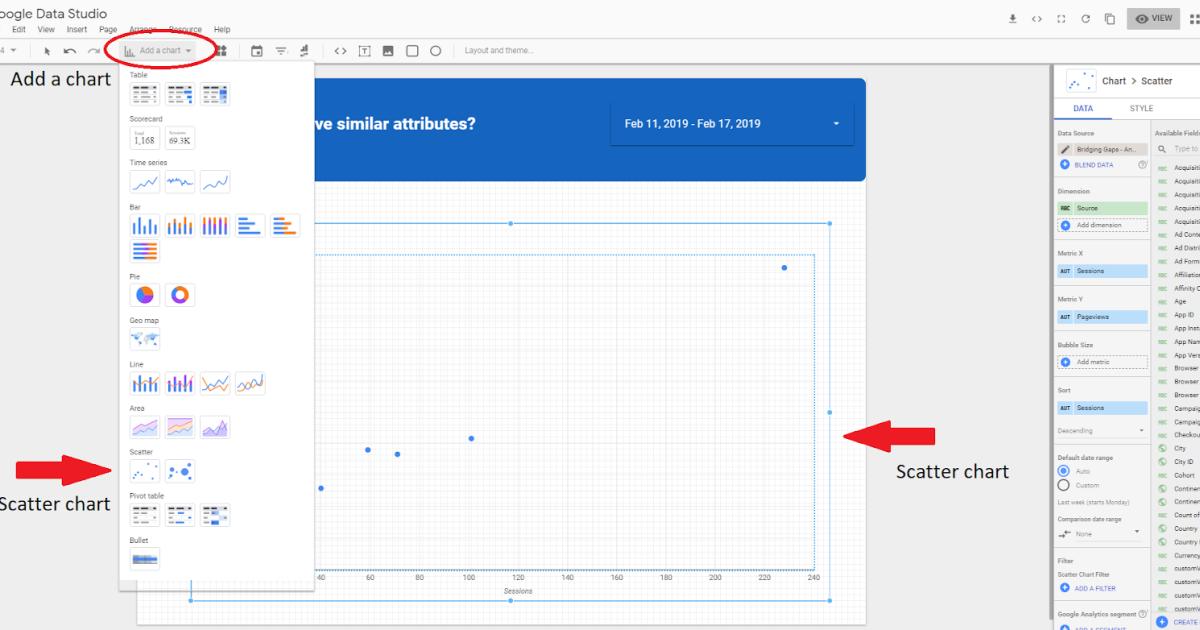Select the plain line chart

(x=215, y=383)
